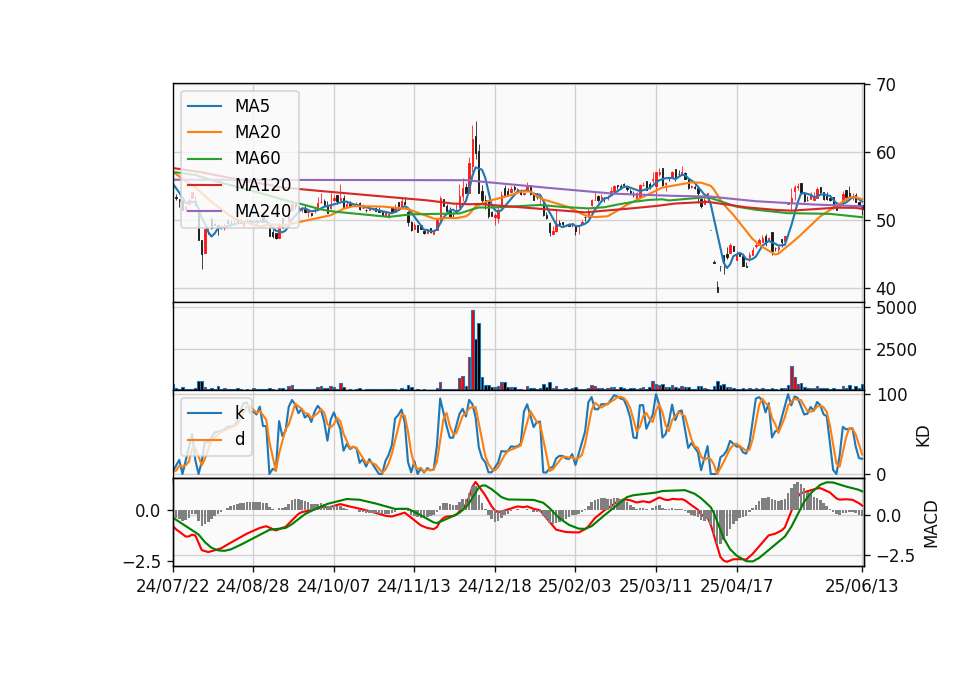Click the 25/02/03 date label
Image resolution: width=960 pixels, height=690 pixels.
click(x=575, y=586)
